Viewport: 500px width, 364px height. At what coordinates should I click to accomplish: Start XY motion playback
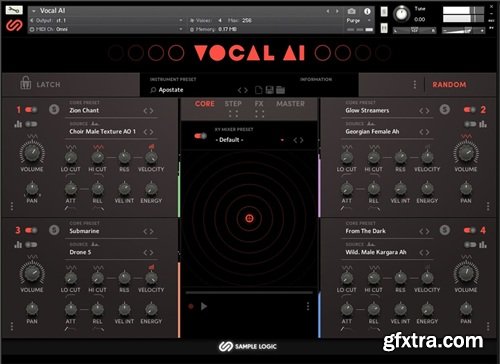[x=204, y=306]
